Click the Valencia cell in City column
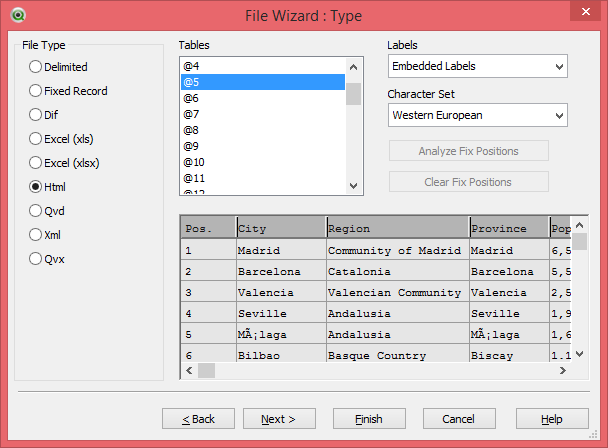Image resolution: width=608 pixels, height=448 pixels. (282, 292)
